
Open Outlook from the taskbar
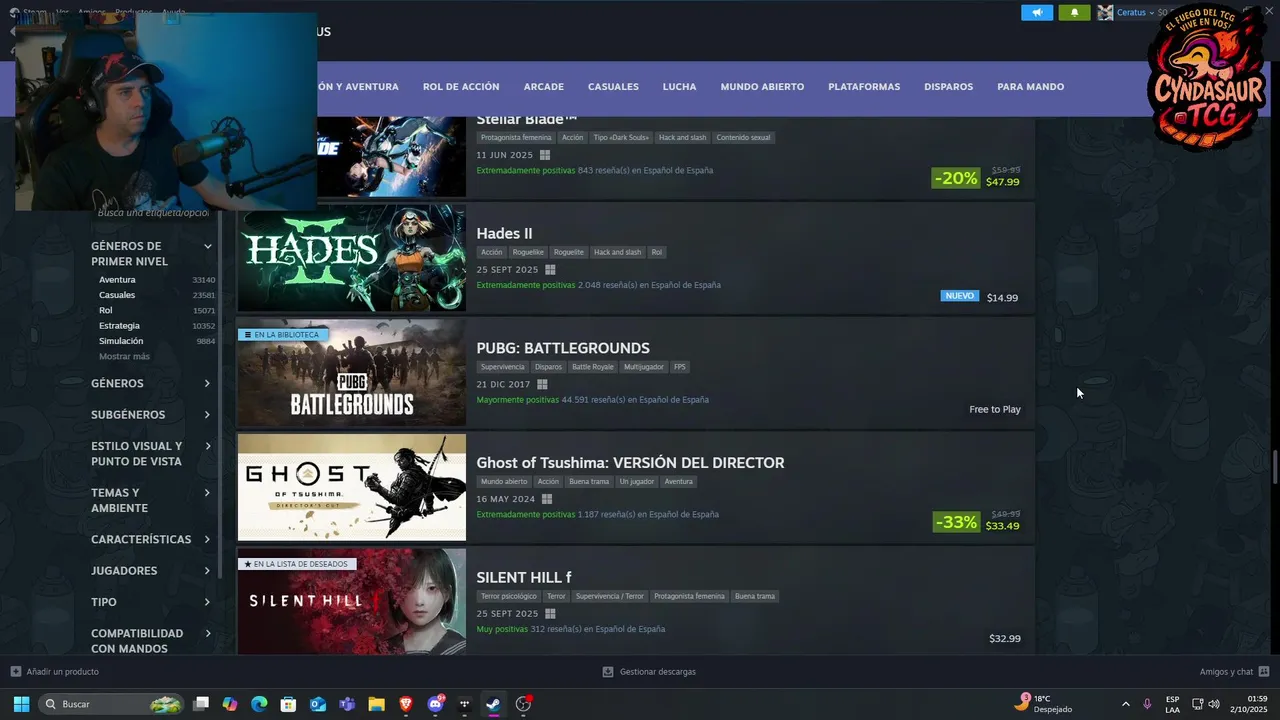(x=318, y=704)
